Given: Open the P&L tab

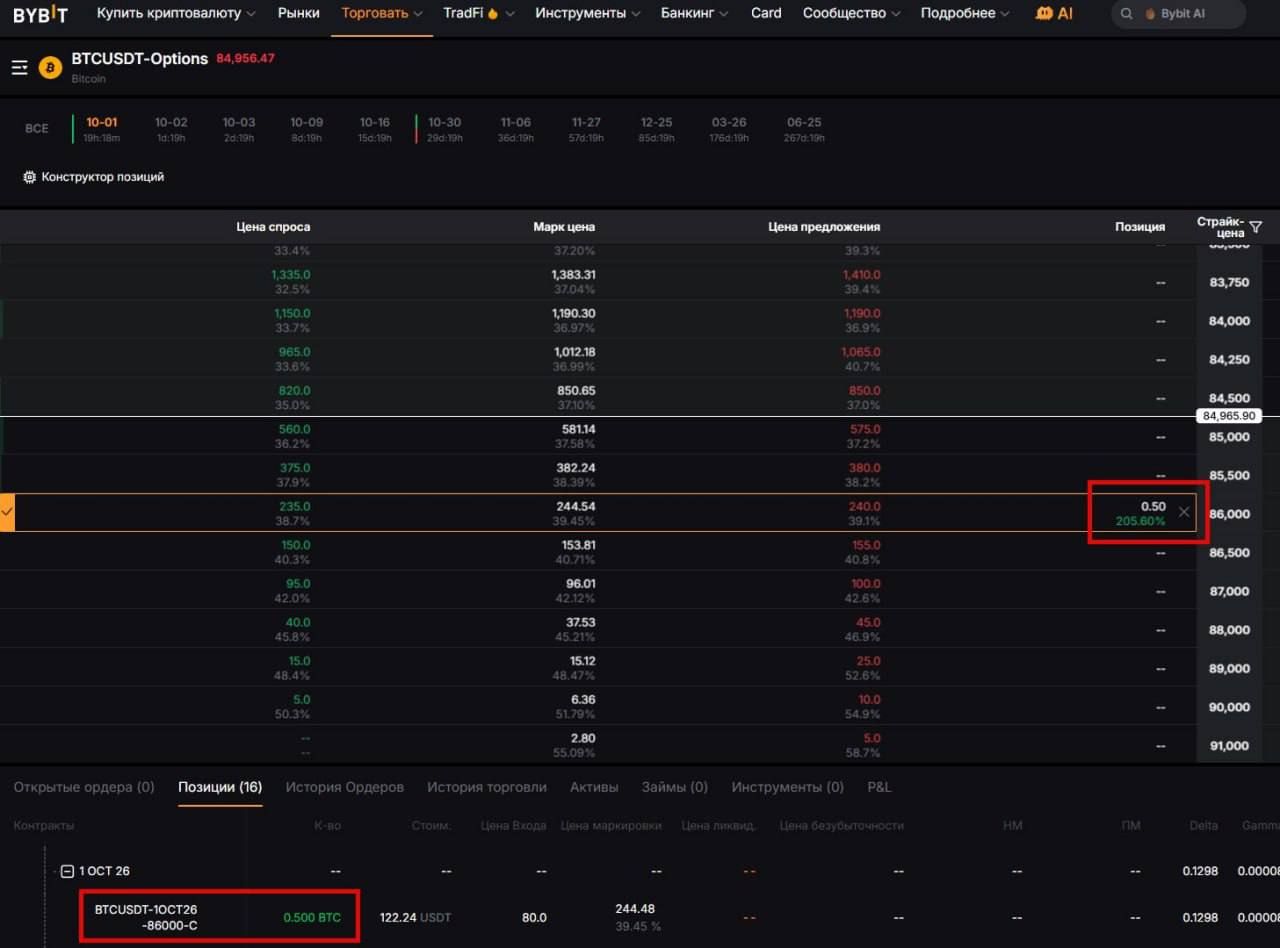Looking at the screenshot, I should click(879, 787).
